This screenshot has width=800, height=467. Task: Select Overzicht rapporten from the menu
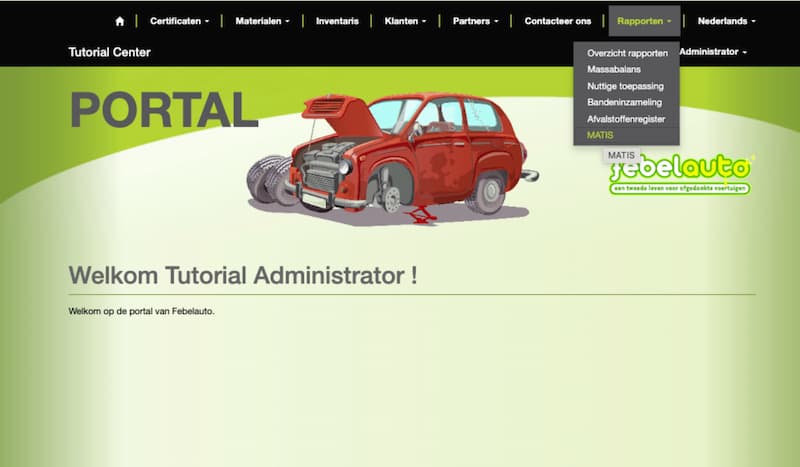(x=627, y=53)
